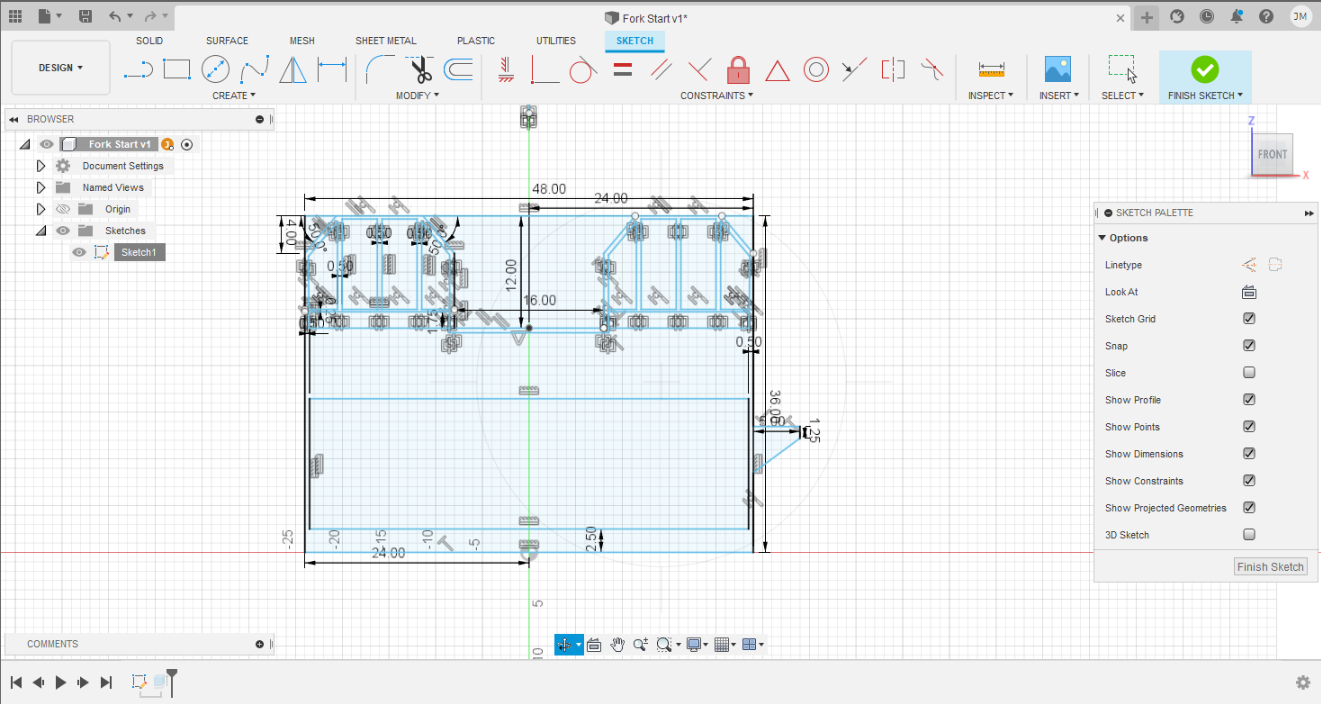Screen dimensions: 1321x704
Task: Select the Line tool
Action: (137, 68)
